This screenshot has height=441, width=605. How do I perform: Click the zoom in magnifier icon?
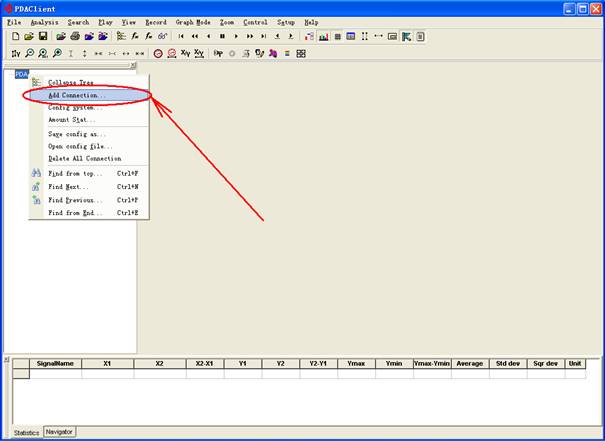click(x=30, y=52)
